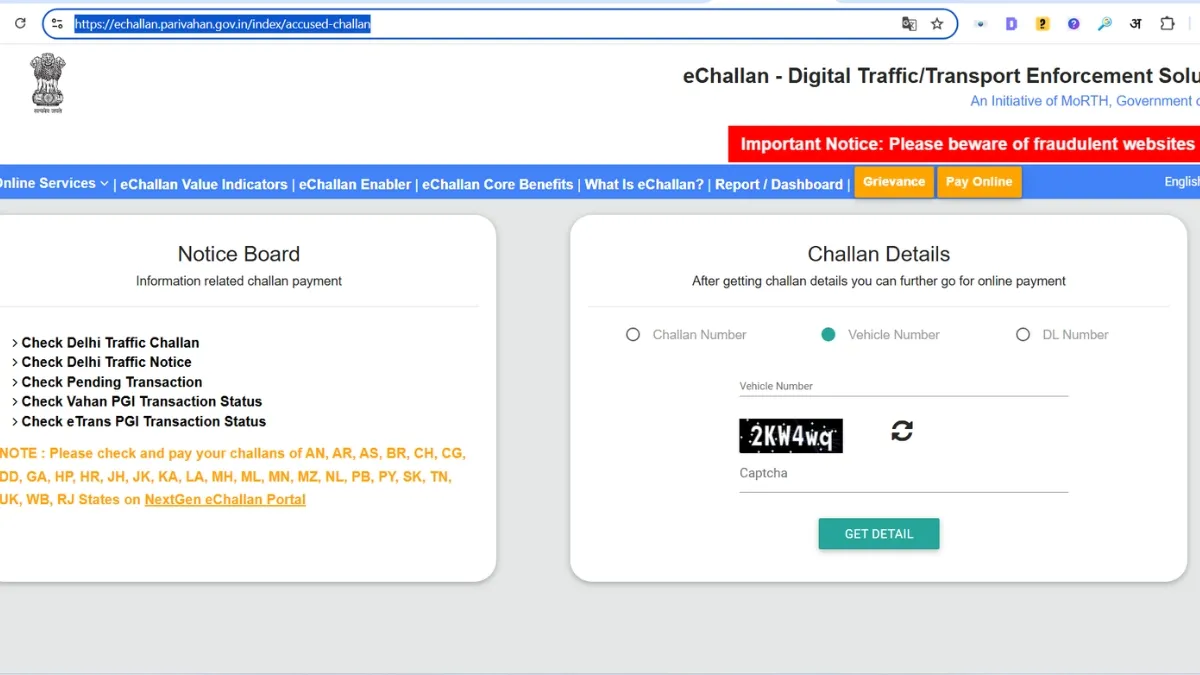Viewport: 1200px width, 675px height.
Task: Open the yellow question-mark extension
Action: [1042, 24]
